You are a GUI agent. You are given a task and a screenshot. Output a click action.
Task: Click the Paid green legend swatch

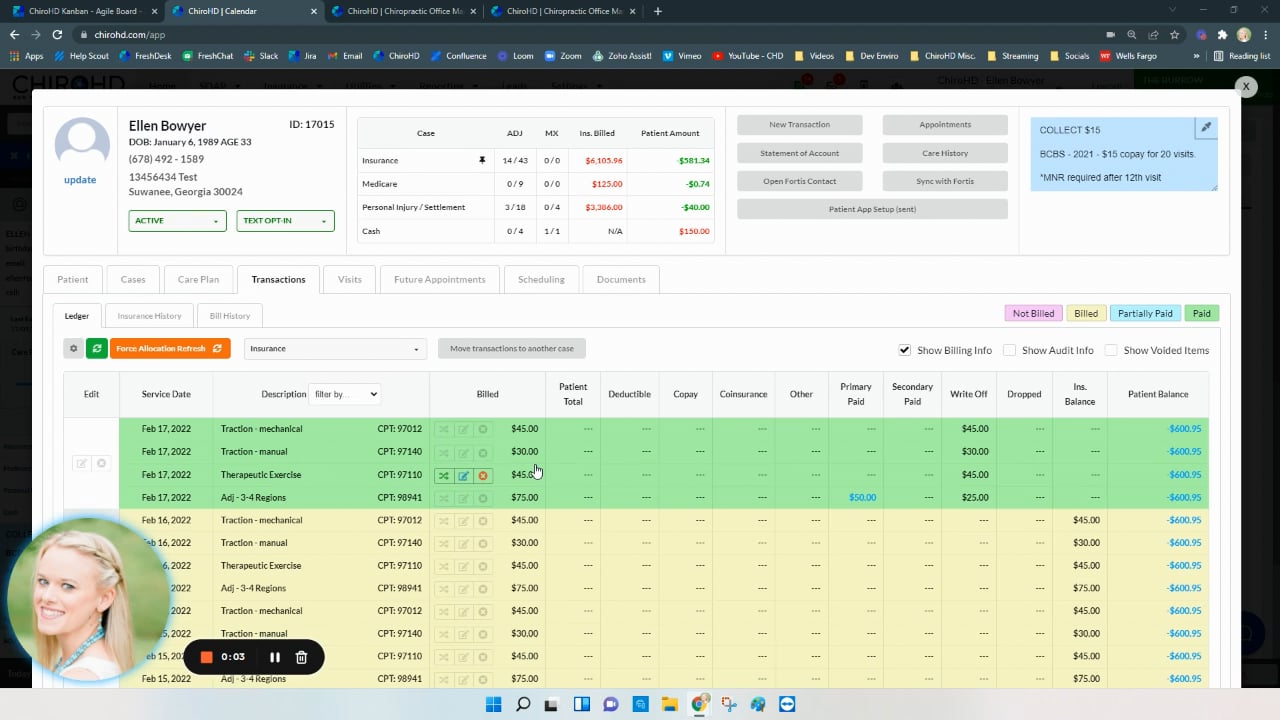[x=1201, y=313]
